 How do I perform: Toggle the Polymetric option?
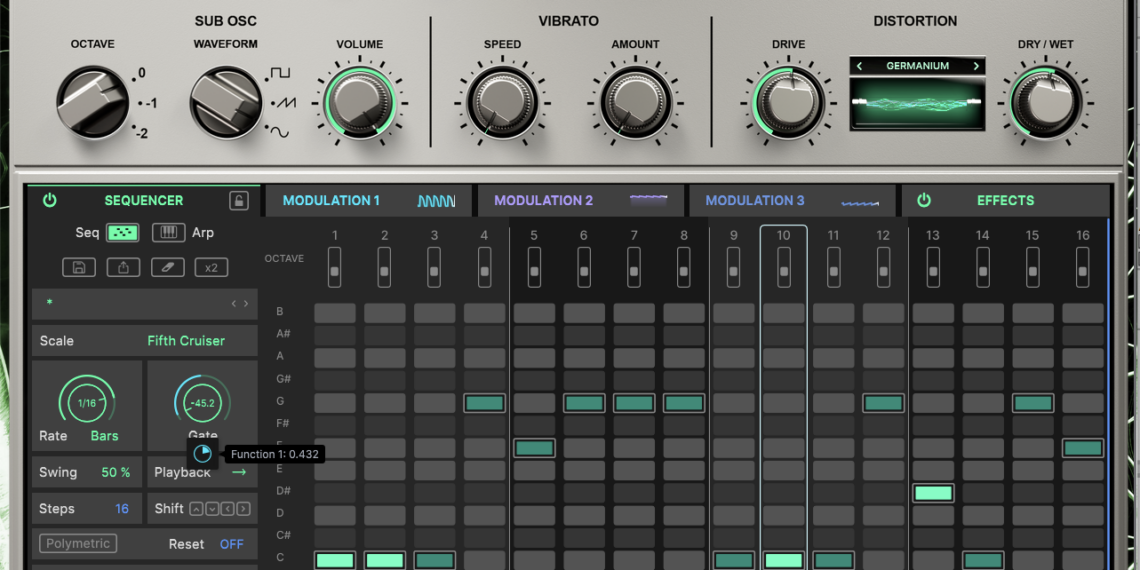tap(78, 544)
